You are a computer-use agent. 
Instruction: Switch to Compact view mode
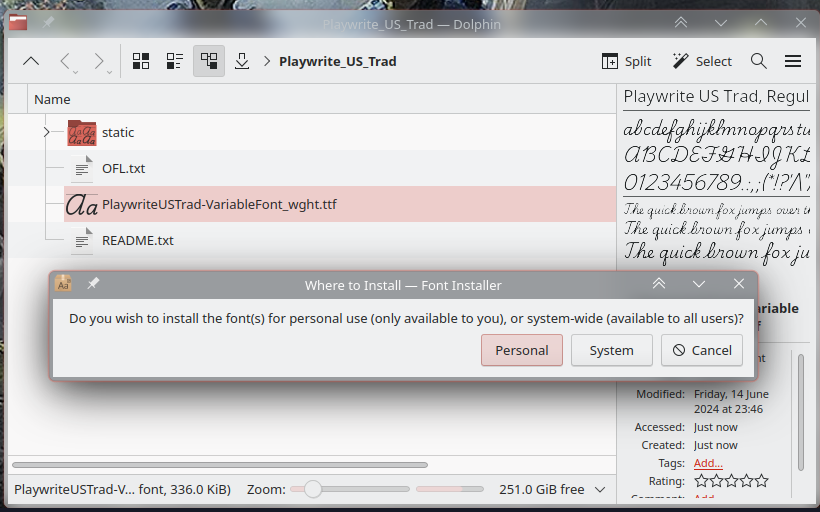click(175, 61)
